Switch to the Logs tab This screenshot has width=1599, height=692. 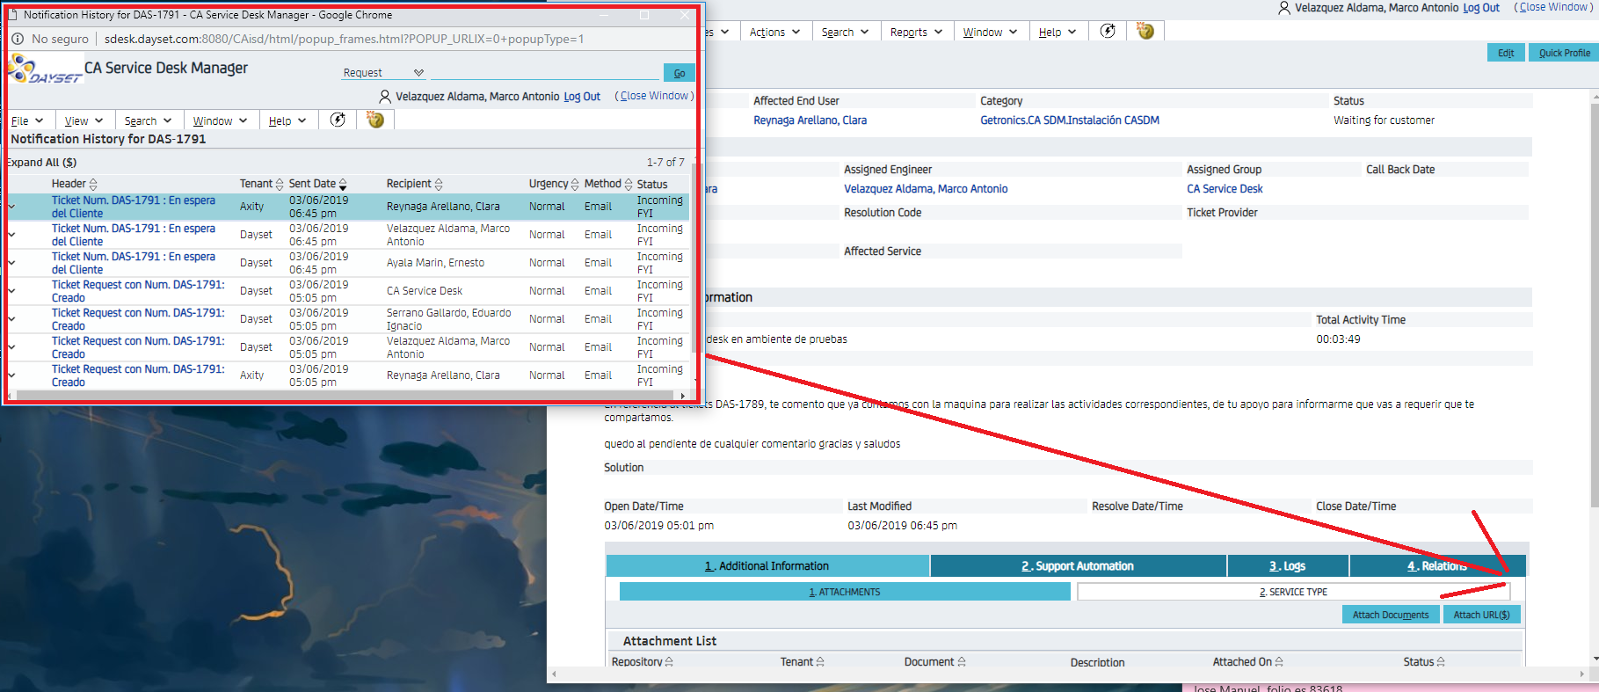point(1288,566)
